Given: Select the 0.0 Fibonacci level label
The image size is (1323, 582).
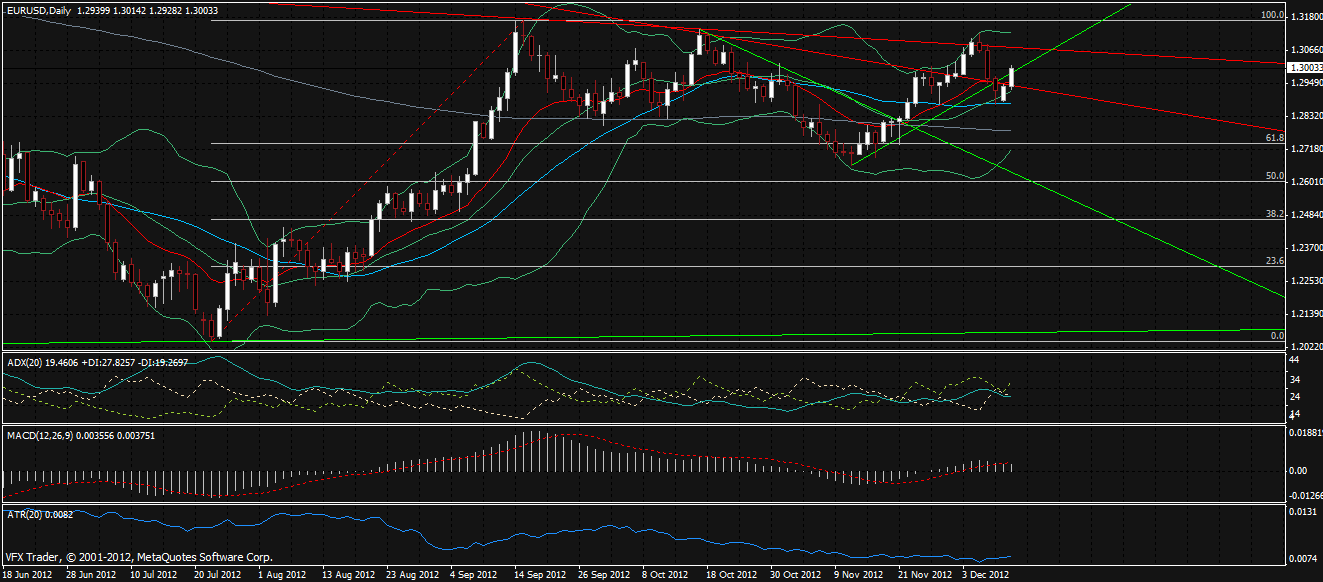Looking at the screenshot, I should point(1276,336).
